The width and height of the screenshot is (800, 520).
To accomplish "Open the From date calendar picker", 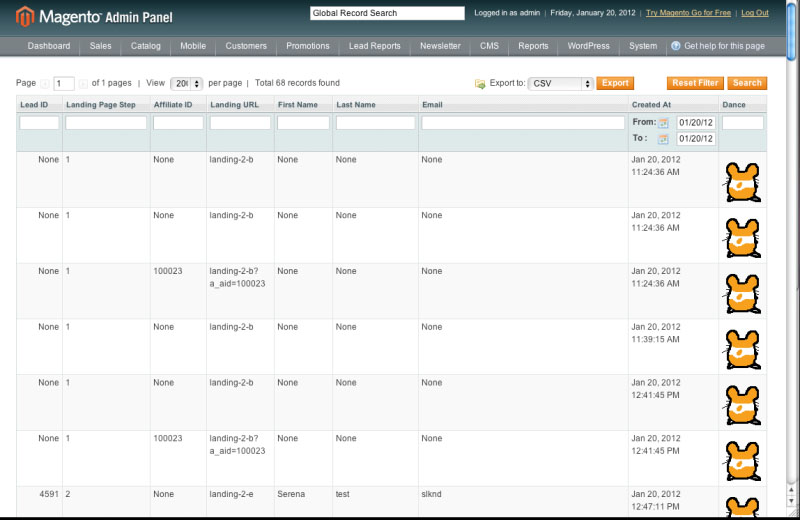I will 663,123.
